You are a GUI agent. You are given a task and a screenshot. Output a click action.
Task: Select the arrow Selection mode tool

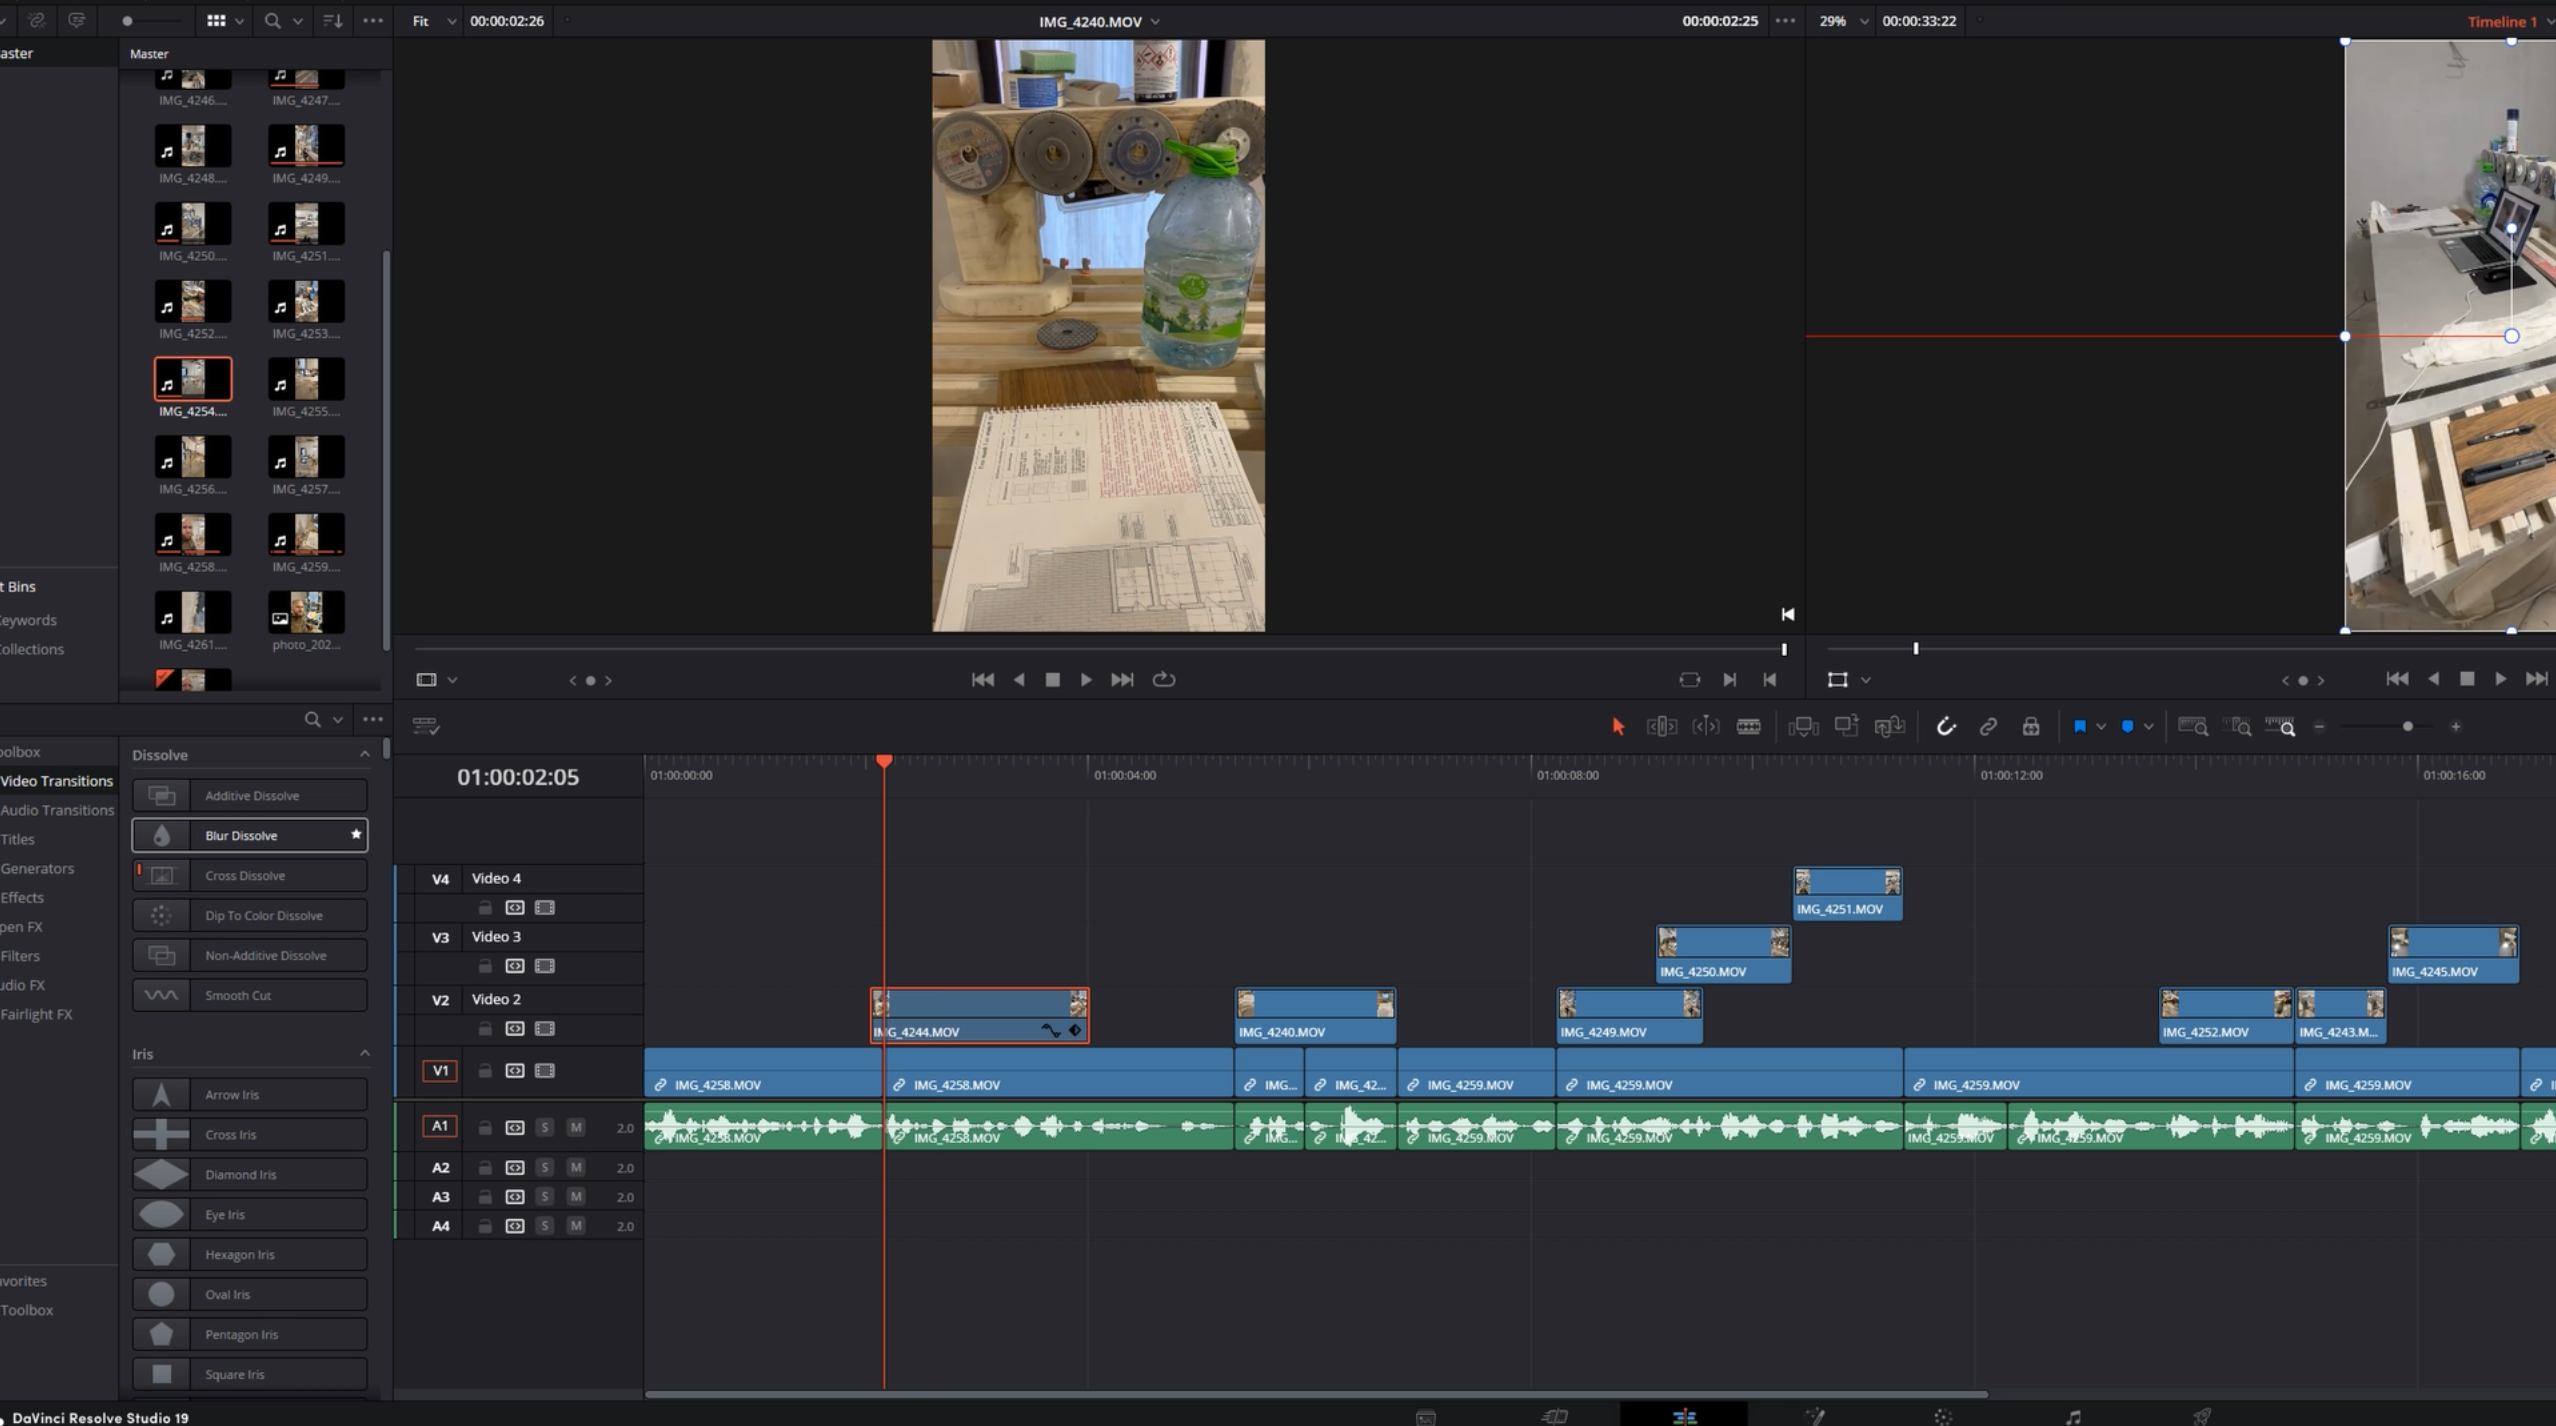(x=1618, y=727)
